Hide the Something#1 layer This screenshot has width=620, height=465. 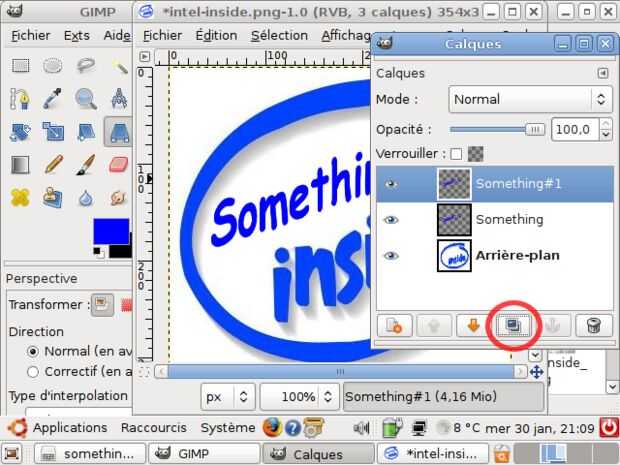click(391, 184)
